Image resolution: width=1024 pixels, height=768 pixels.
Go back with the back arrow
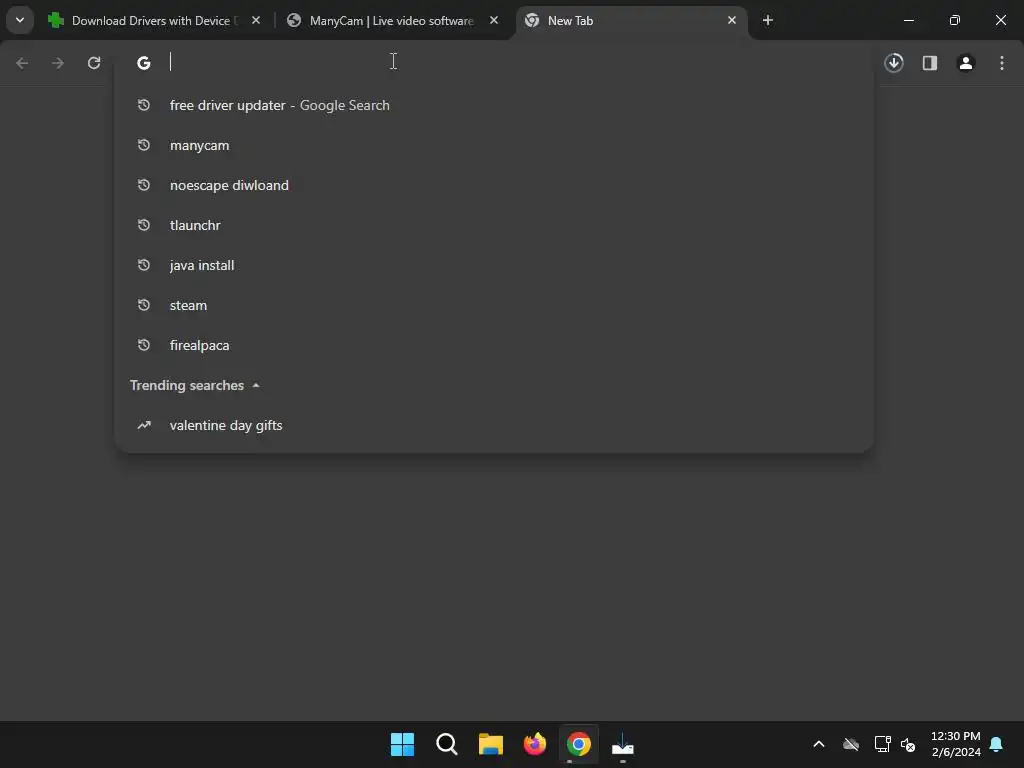point(22,63)
